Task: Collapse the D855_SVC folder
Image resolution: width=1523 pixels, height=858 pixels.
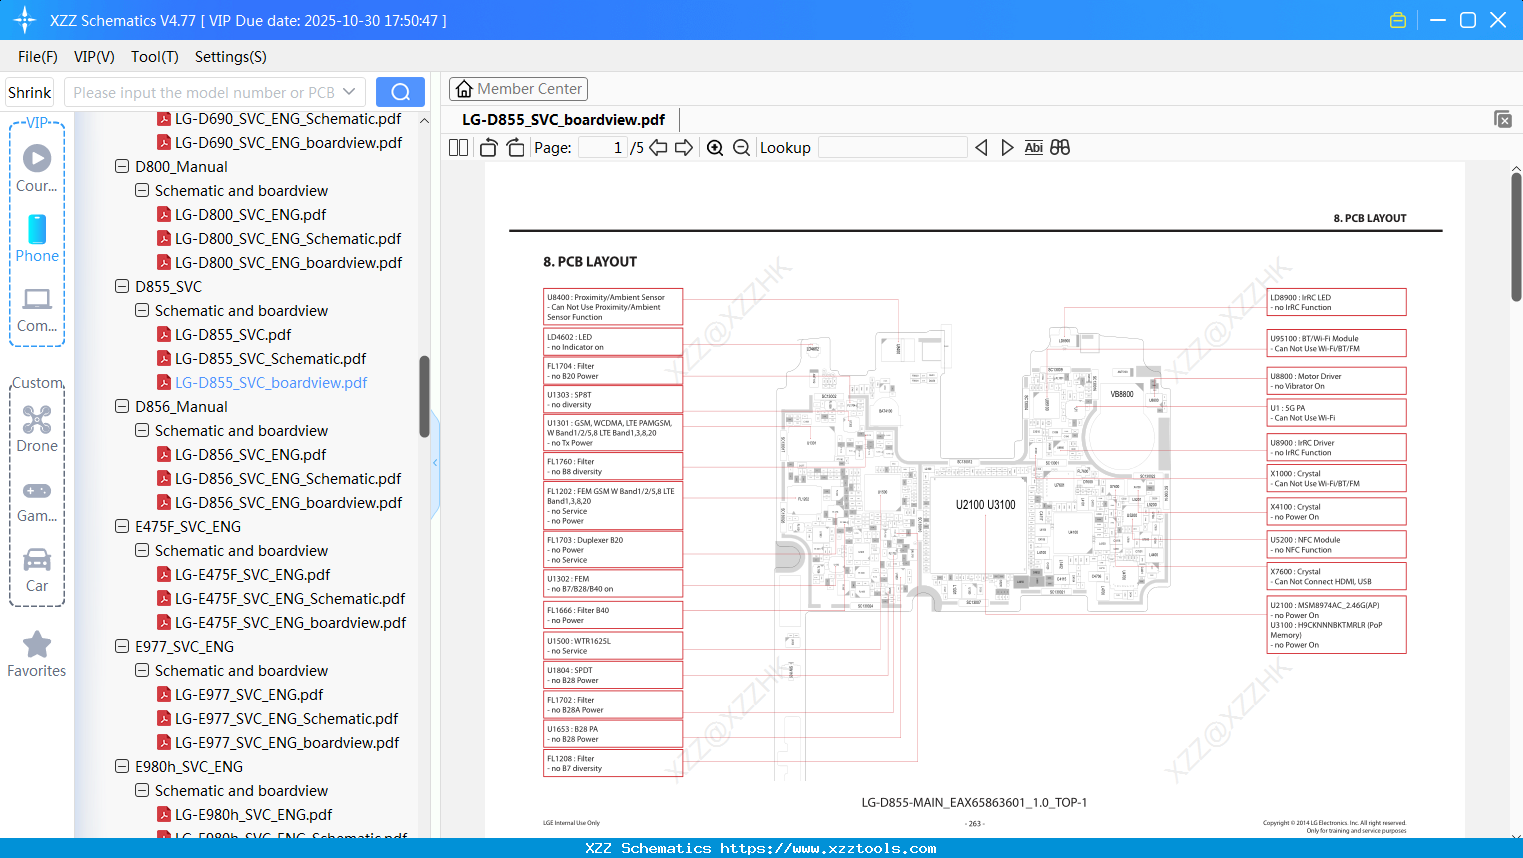Action: pyautogui.click(x=121, y=286)
